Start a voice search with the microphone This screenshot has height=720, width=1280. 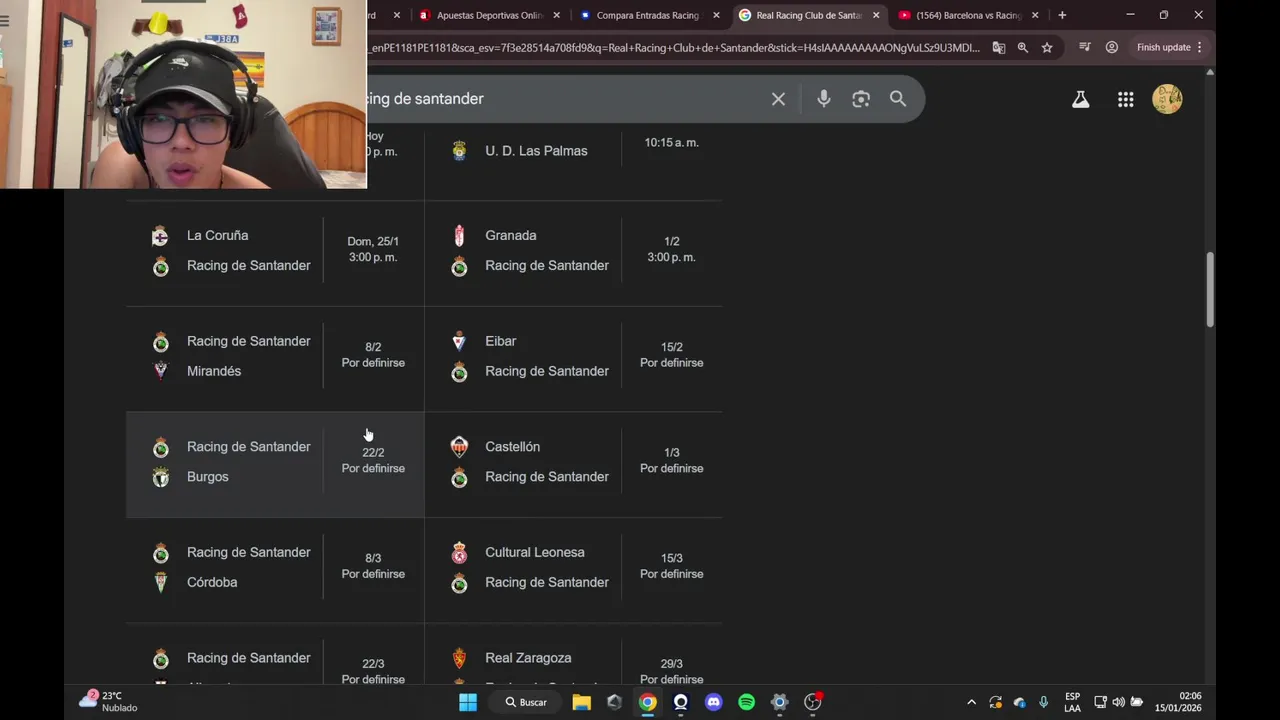click(823, 99)
